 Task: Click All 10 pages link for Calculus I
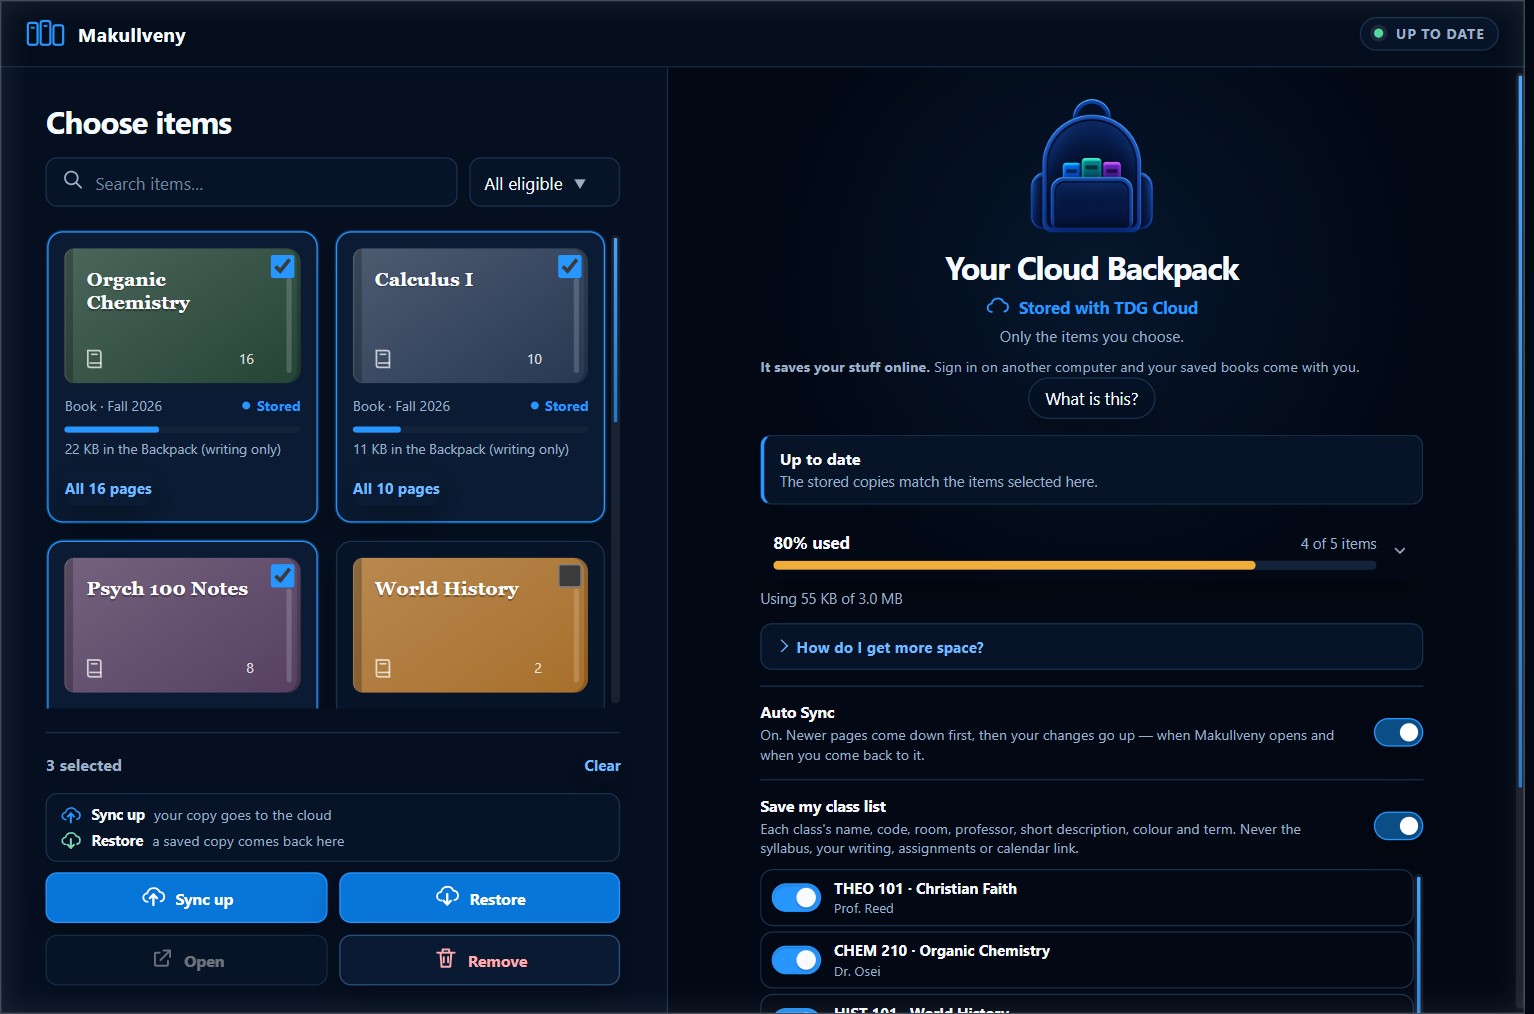tap(396, 489)
